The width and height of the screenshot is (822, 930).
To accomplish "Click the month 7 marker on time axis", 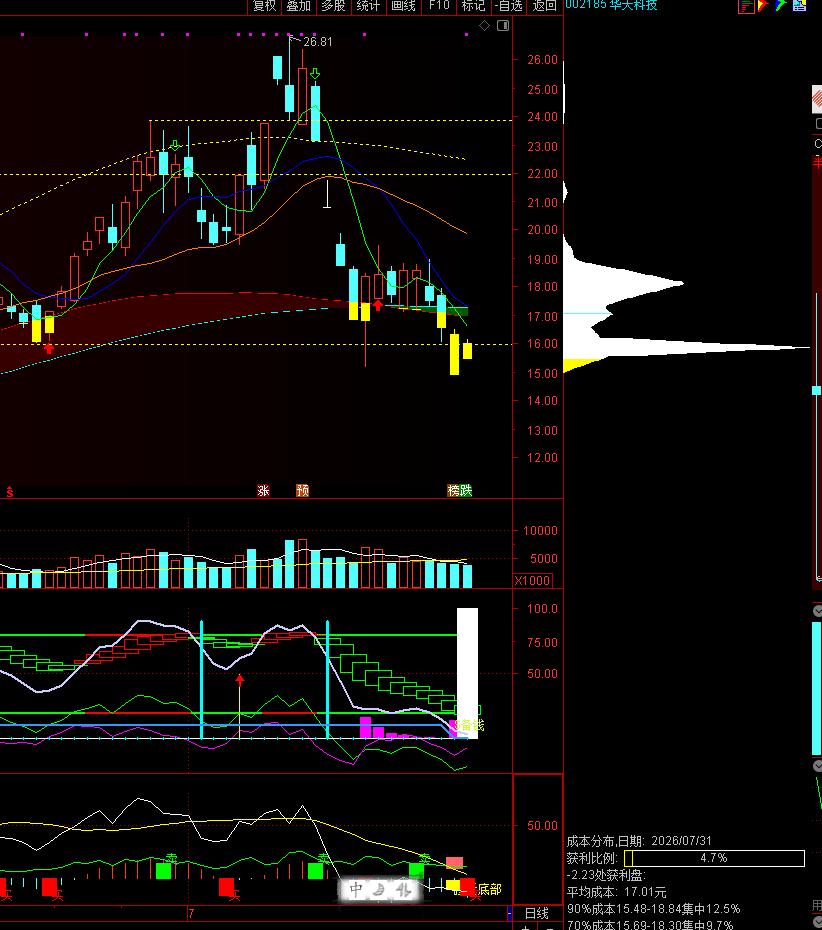I will 191,913.
